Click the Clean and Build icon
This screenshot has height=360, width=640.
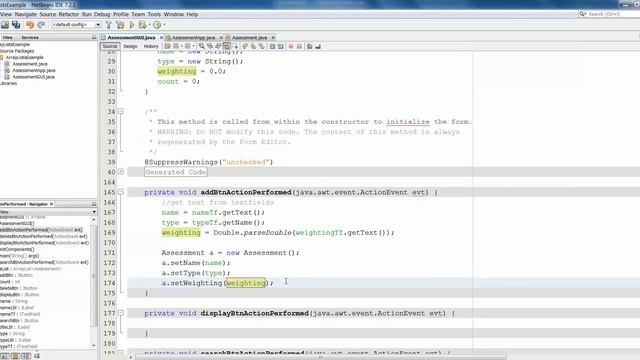click(x=120, y=25)
